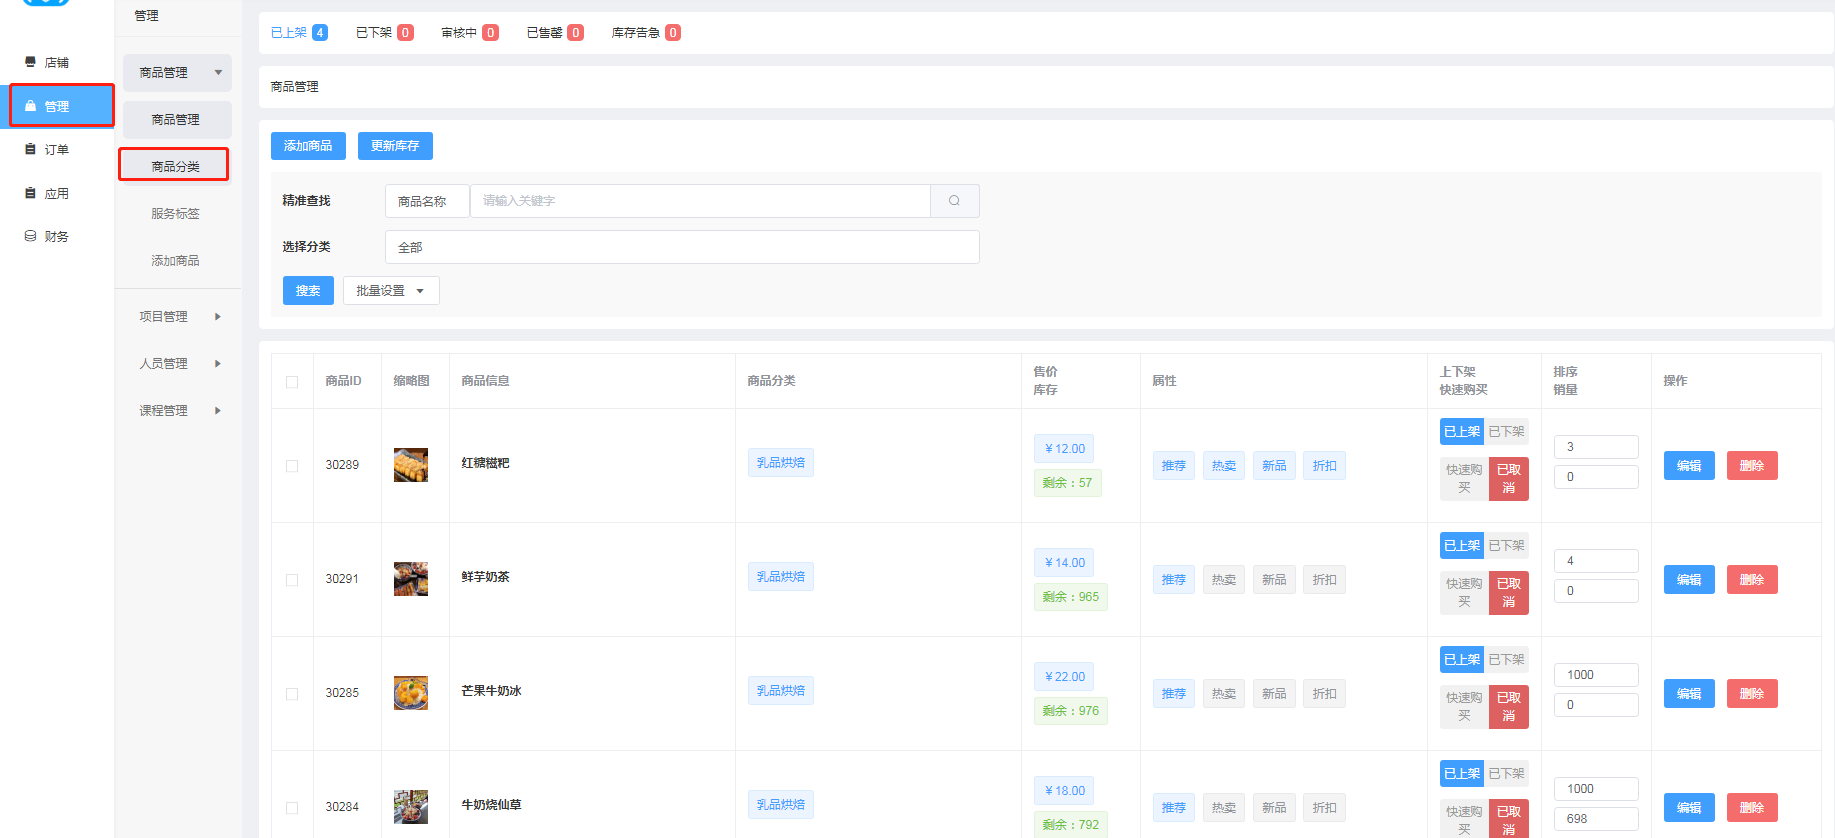The image size is (1835, 838).
Task: Delete the 芒果牛奶冰 product
Action: coord(1752,694)
